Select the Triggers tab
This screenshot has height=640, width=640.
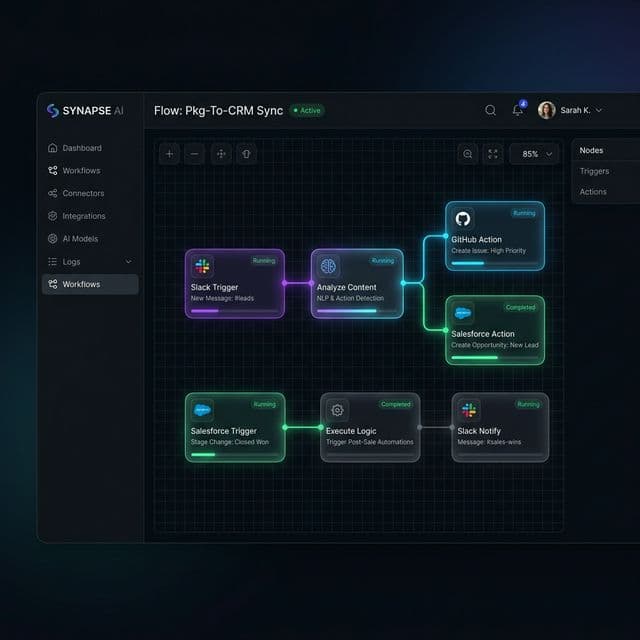click(594, 171)
